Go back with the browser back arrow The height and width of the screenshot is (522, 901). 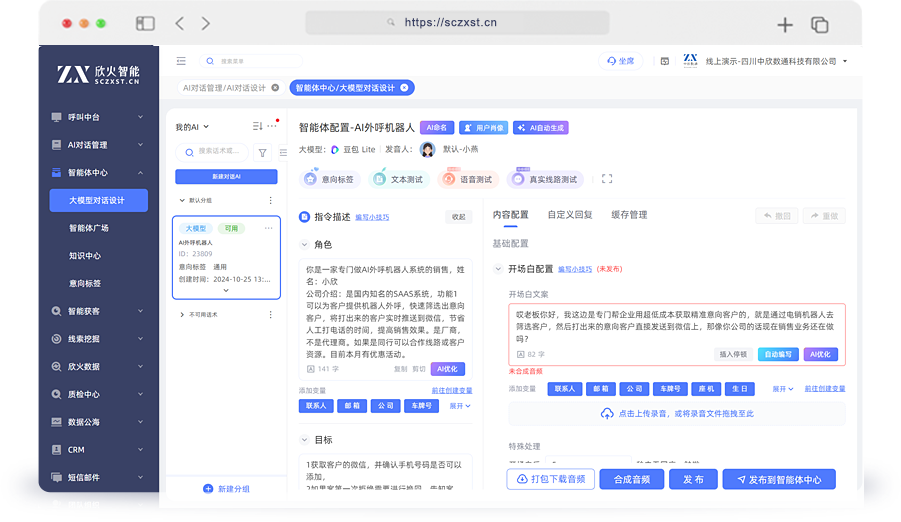tap(180, 23)
